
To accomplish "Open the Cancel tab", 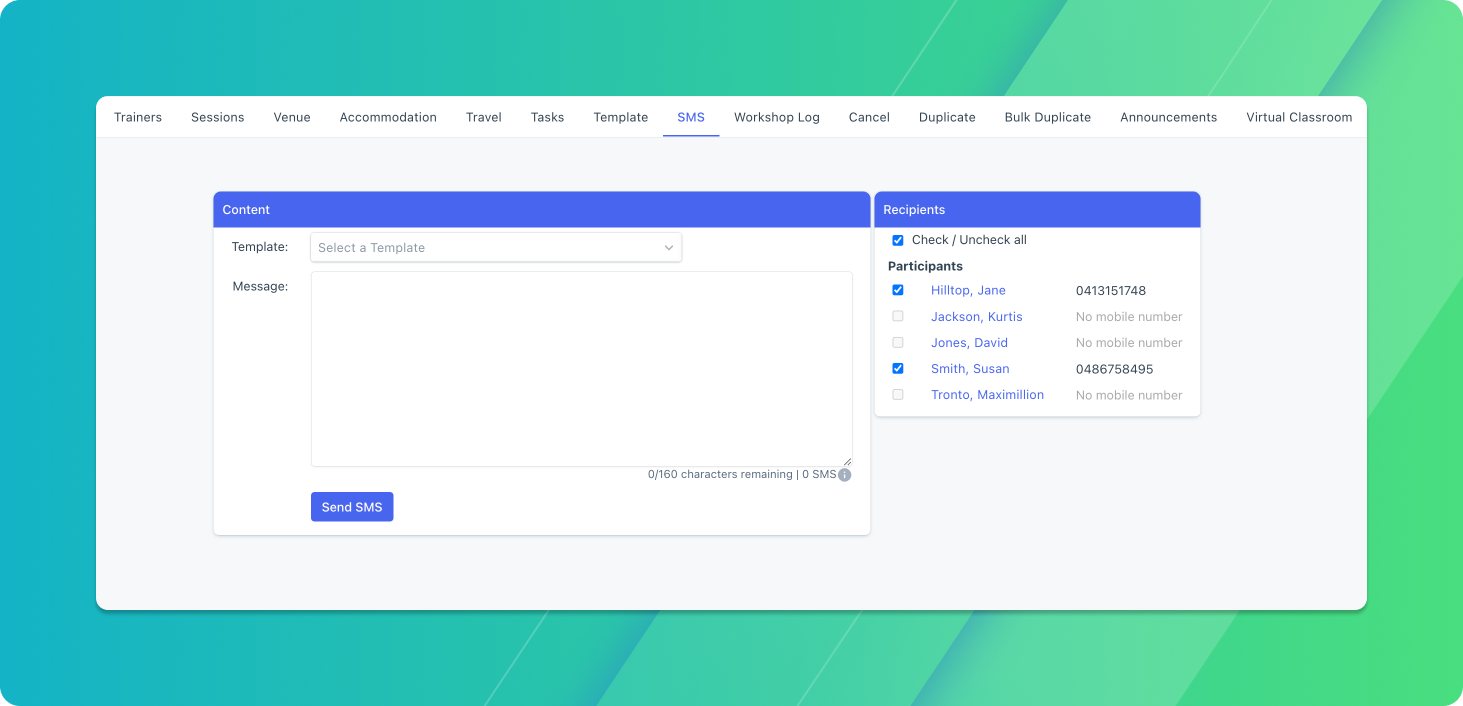I will pyautogui.click(x=869, y=117).
